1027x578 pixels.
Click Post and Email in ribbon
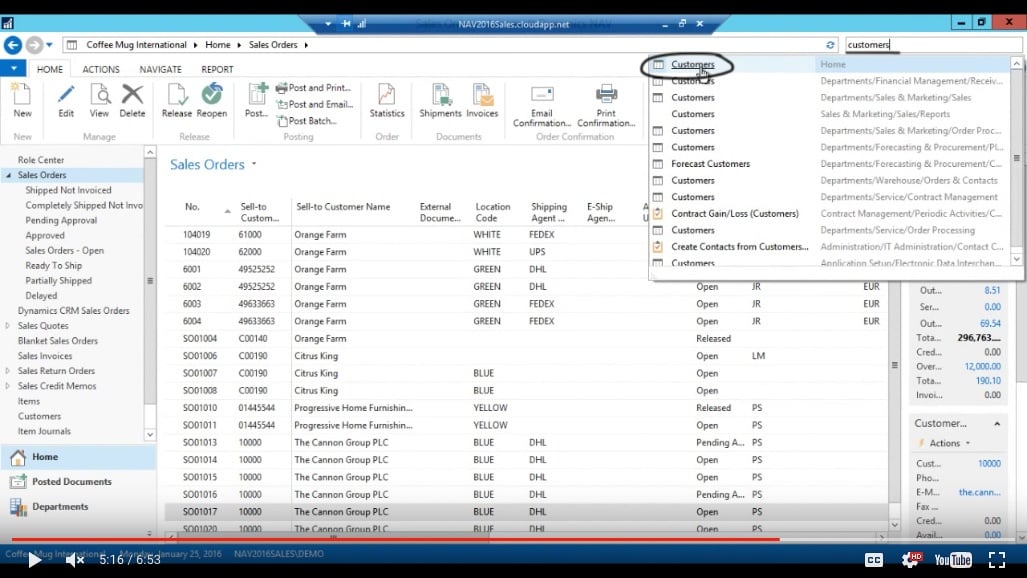[315, 104]
